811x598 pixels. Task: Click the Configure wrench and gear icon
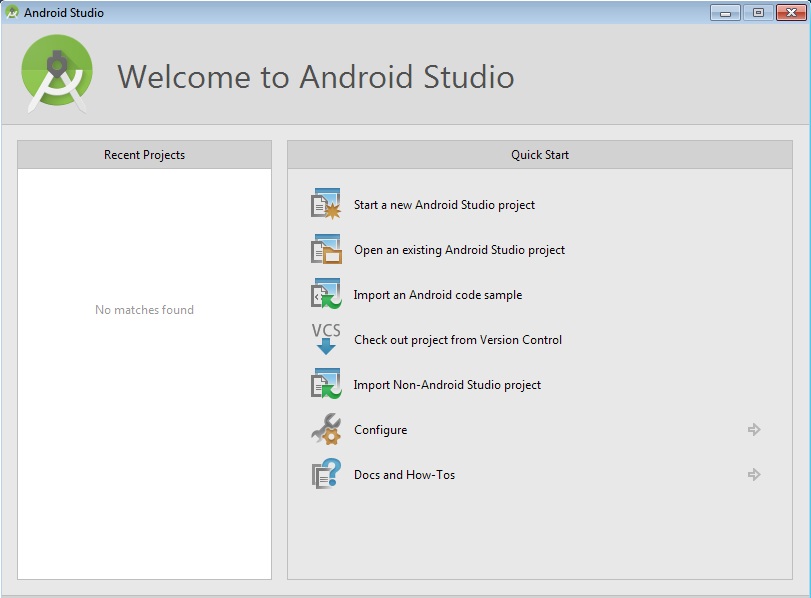pyautogui.click(x=326, y=430)
